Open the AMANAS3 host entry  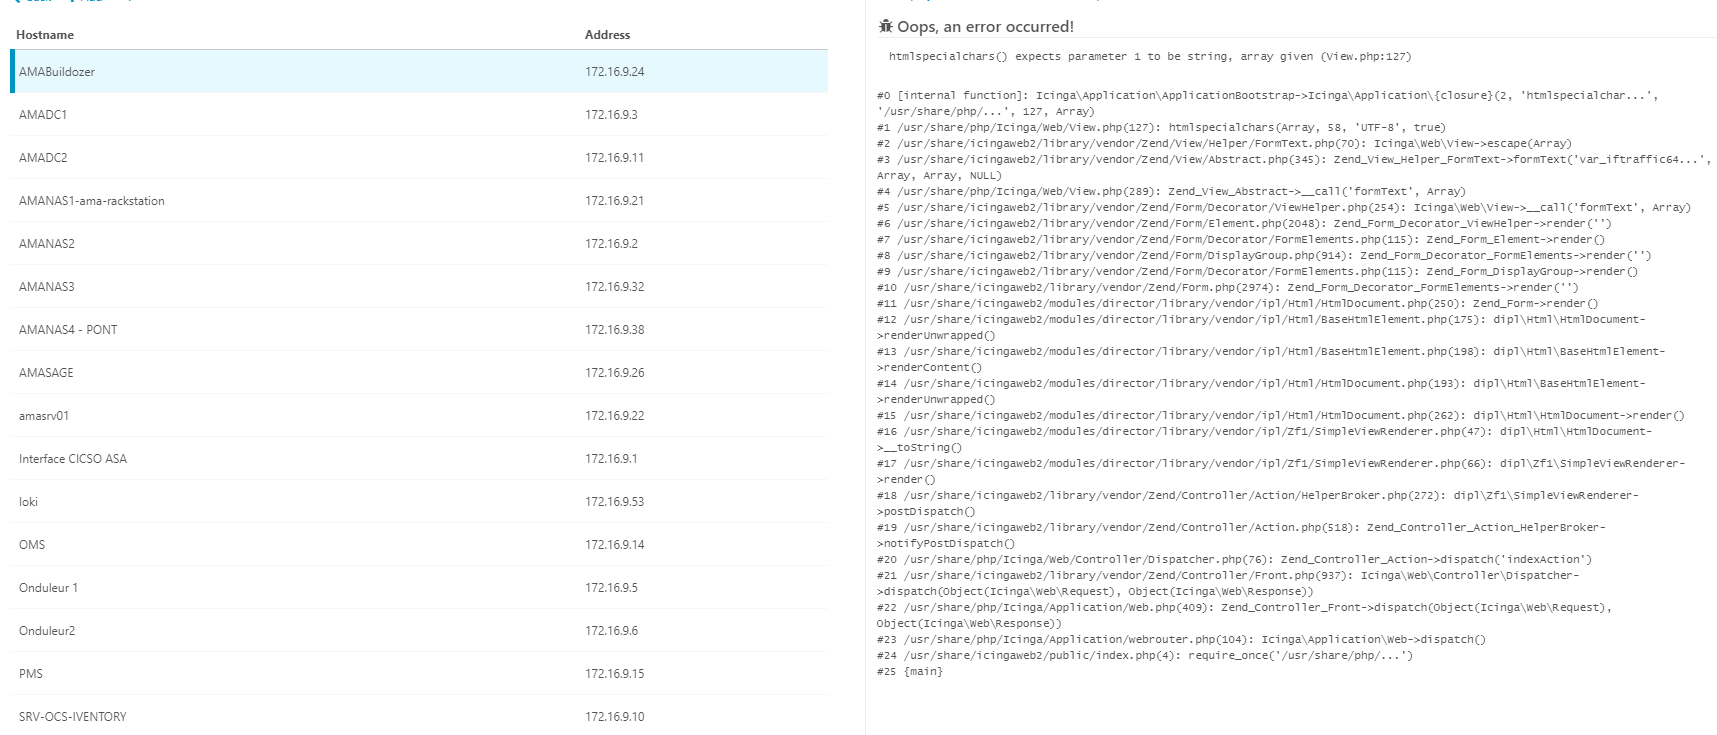pyautogui.click(x=419, y=287)
